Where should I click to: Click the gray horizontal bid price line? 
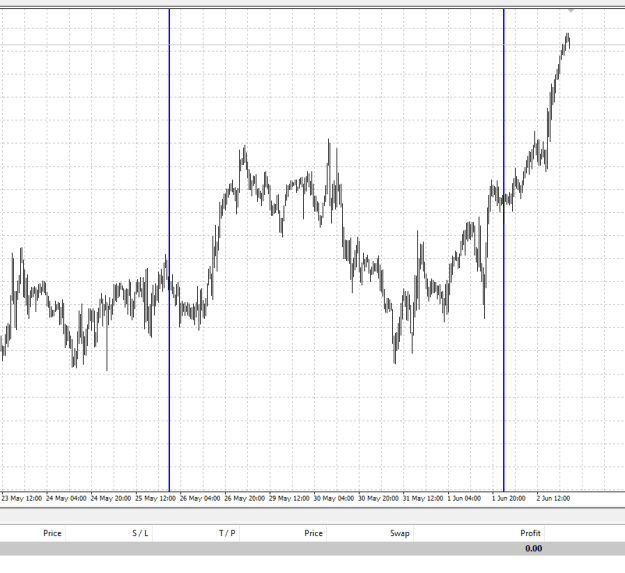[x=312, y=45]
